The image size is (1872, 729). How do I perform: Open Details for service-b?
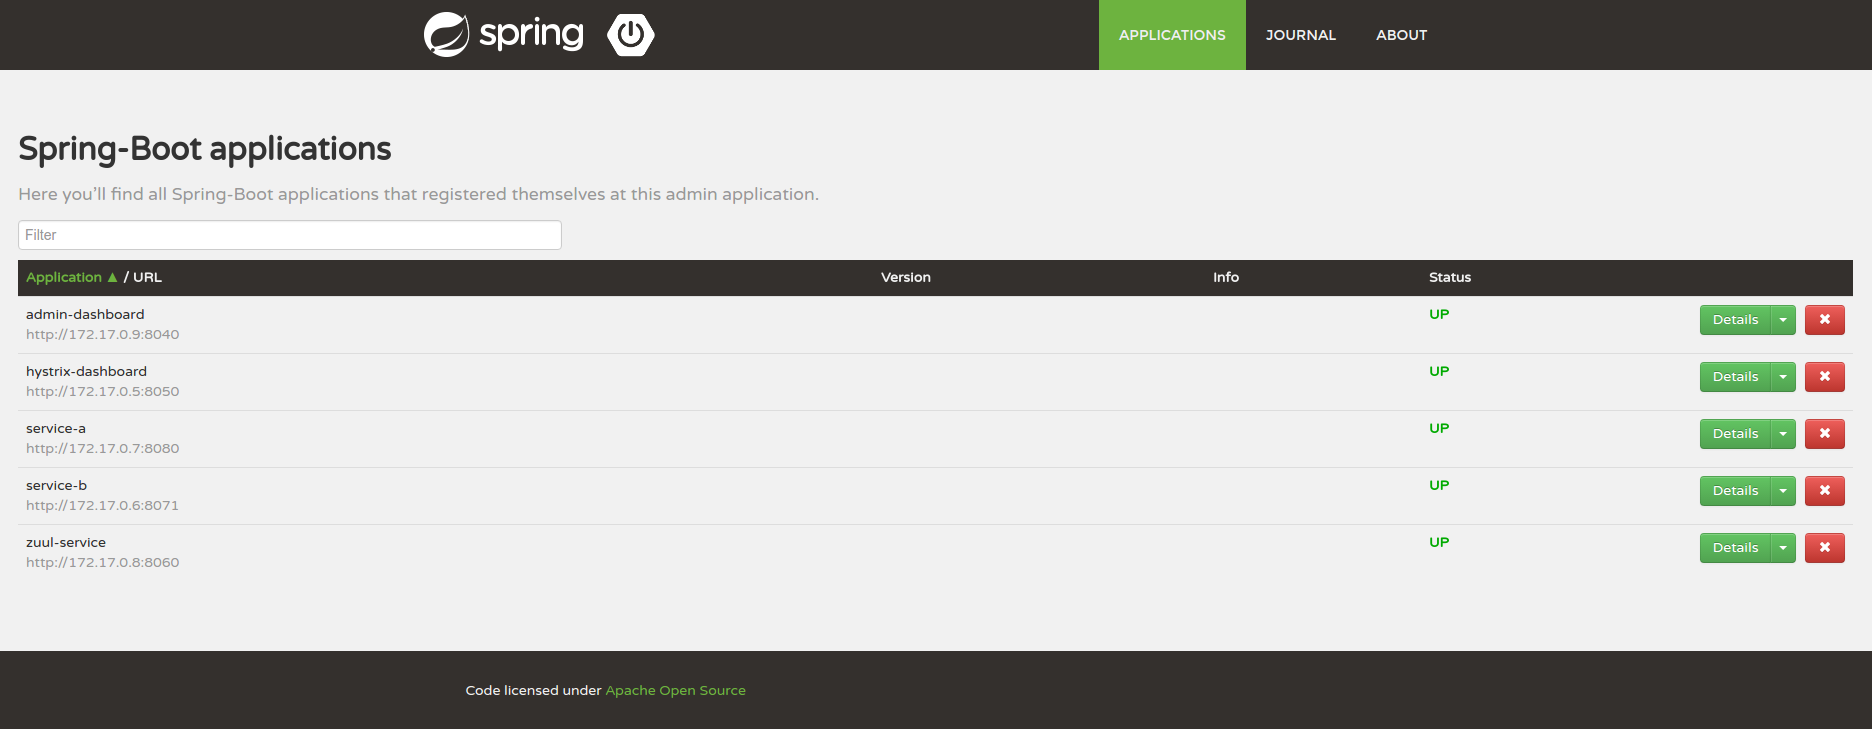1735,491
